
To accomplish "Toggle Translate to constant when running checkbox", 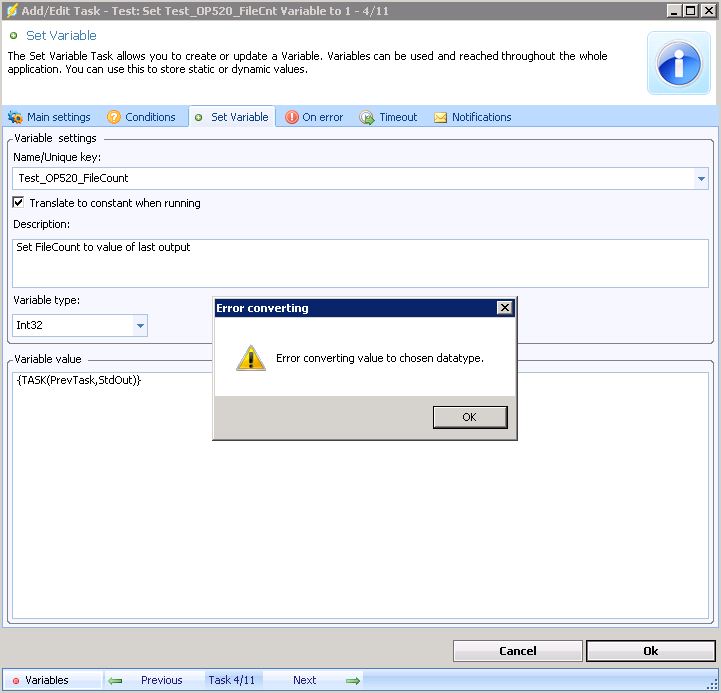I will click(x=18, y=203).
